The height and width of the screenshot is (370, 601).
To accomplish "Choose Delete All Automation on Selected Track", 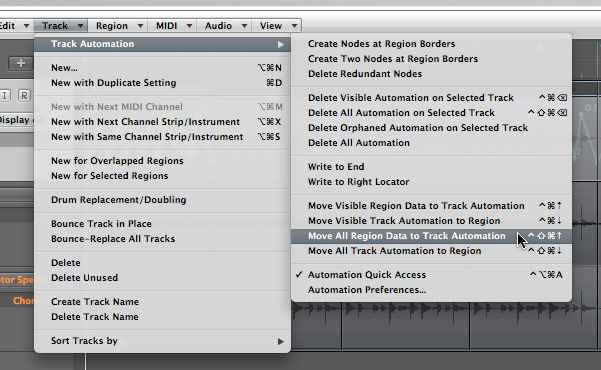I will [x=431, y=113].
